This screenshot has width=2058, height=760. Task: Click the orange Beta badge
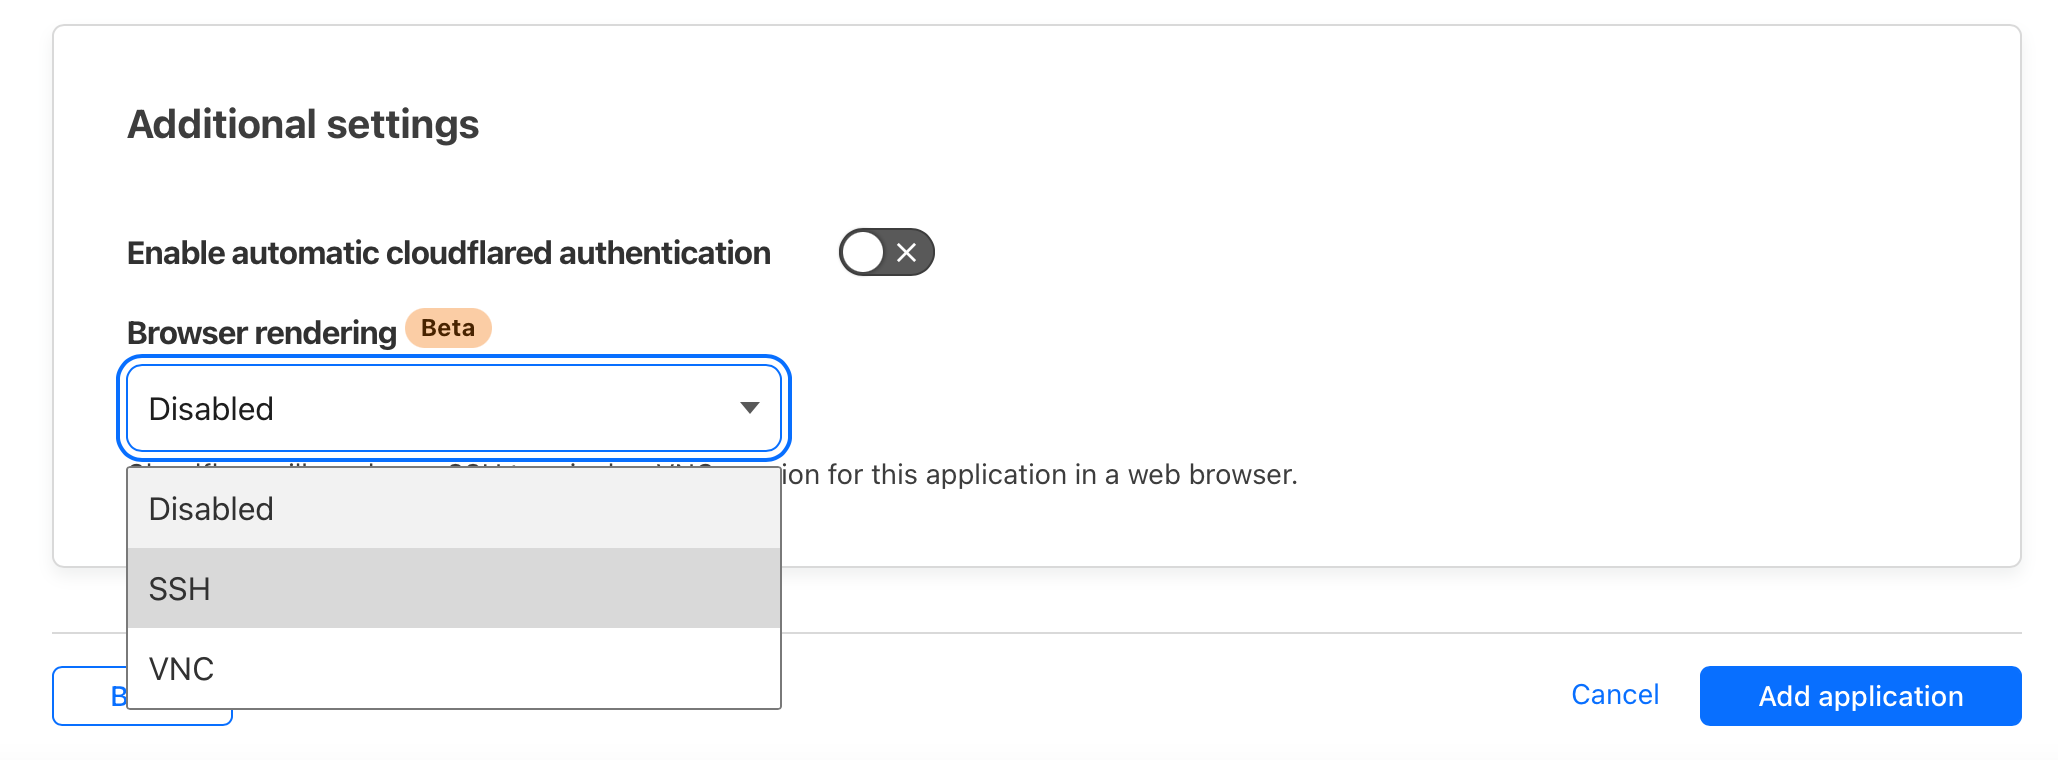point(448,328)
